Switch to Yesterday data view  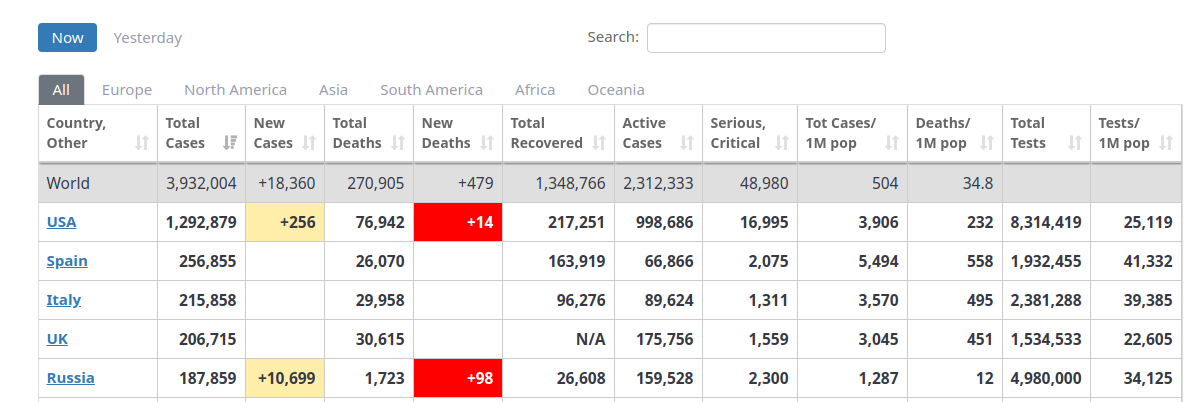point(148,38)
